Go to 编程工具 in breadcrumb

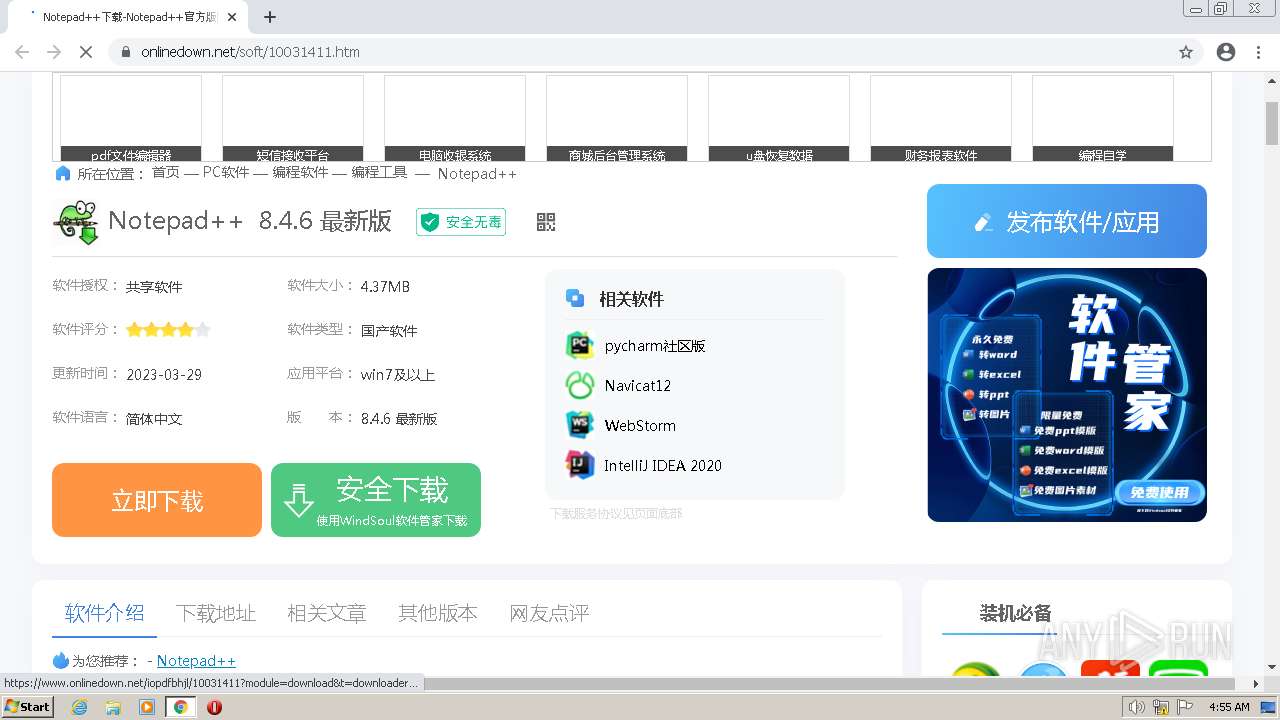[379, 172]
